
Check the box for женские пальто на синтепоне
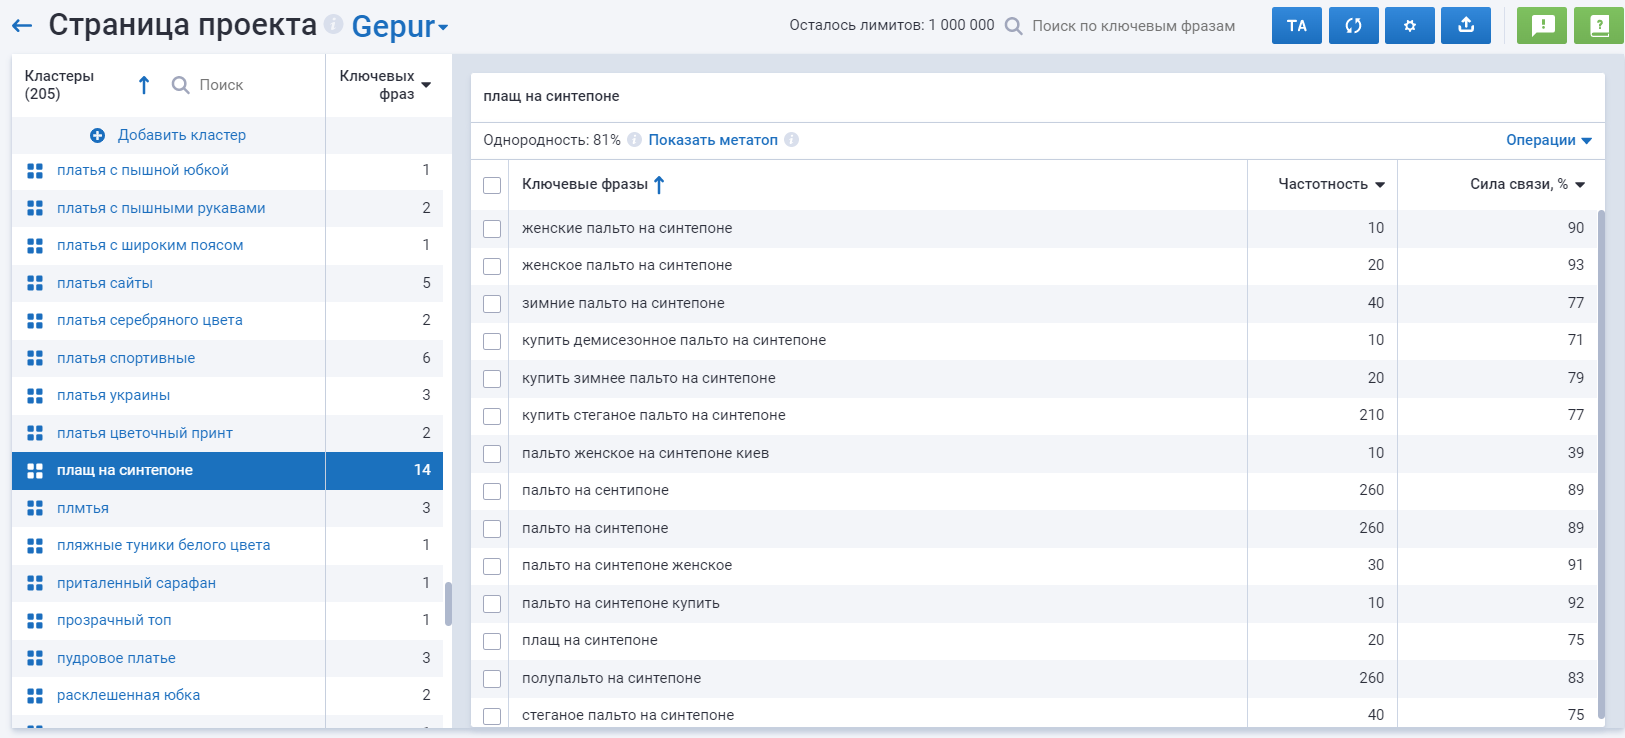coord(492,229)
